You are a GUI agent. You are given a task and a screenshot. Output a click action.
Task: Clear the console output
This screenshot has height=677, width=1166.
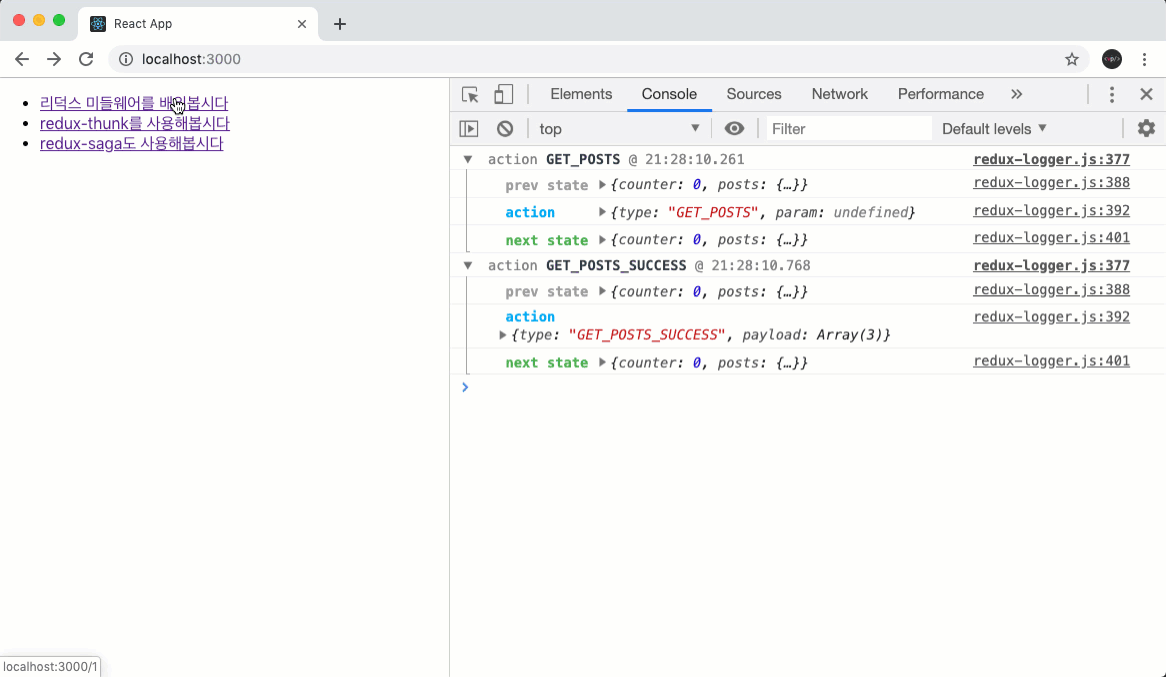[505, 129]
